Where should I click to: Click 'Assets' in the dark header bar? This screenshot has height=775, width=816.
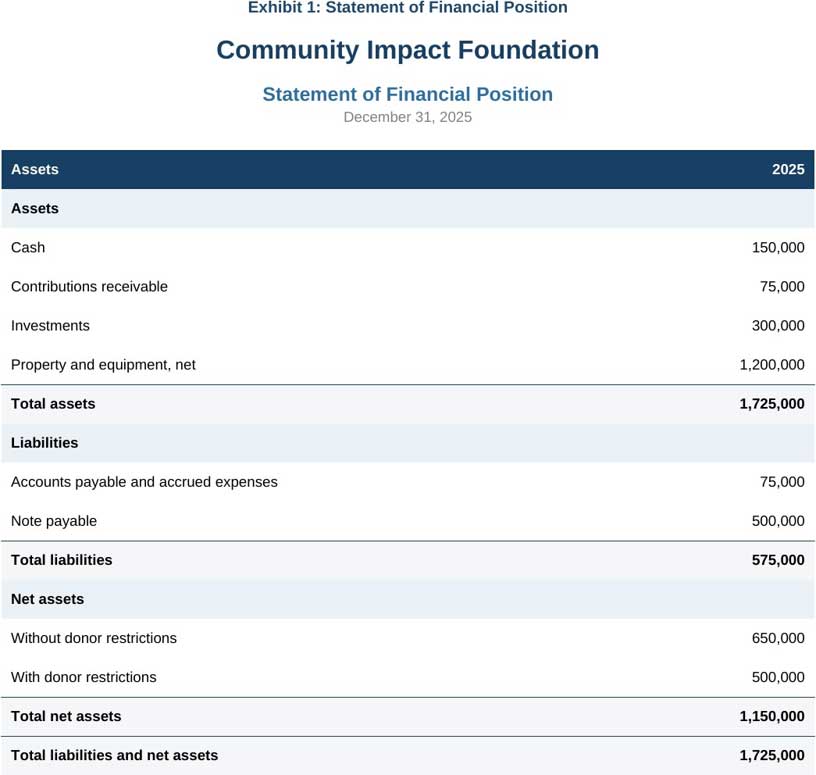[35, 169]
